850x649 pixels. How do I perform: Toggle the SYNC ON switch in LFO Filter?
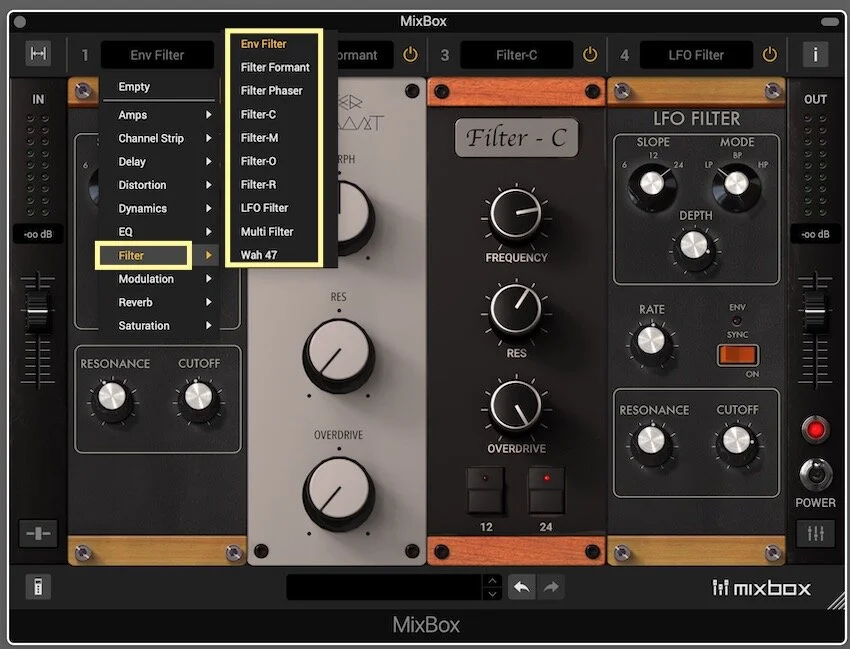pos(738,355)
